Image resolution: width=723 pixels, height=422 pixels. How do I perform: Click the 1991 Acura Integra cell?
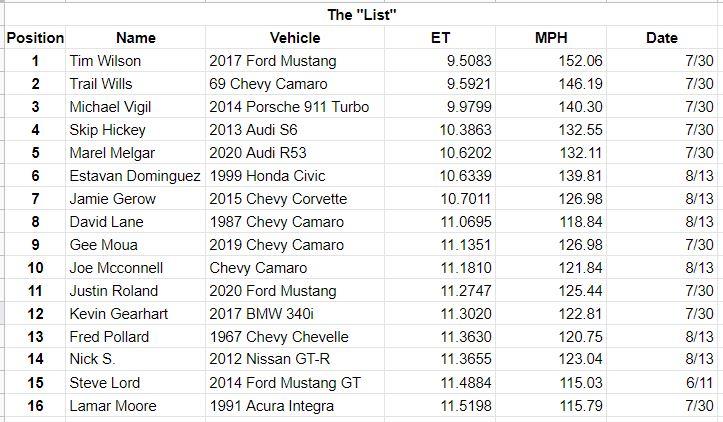[x=295, y=405]
